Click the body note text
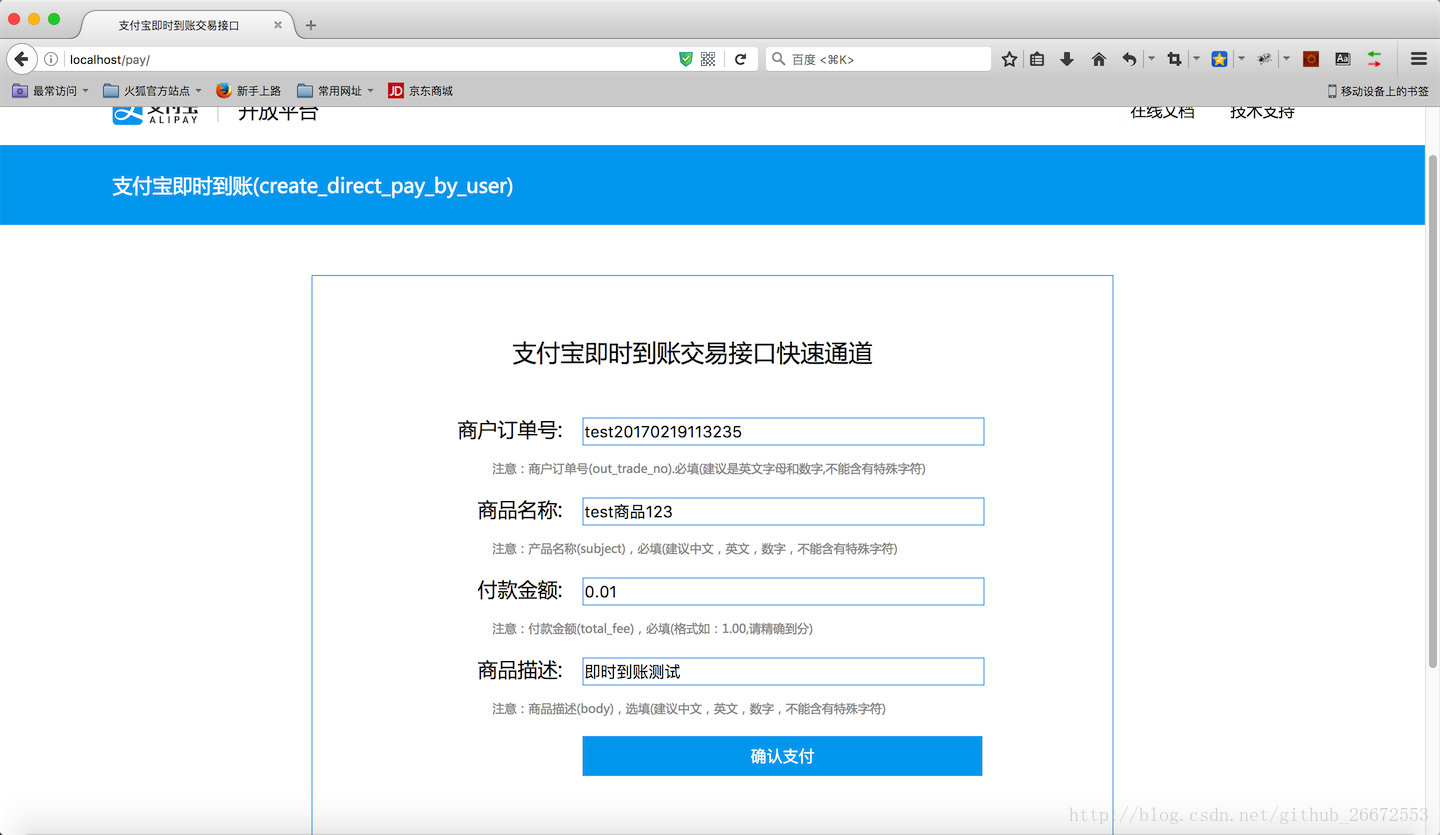This screenshot has height=835, width=1440. tap(688, 709)
